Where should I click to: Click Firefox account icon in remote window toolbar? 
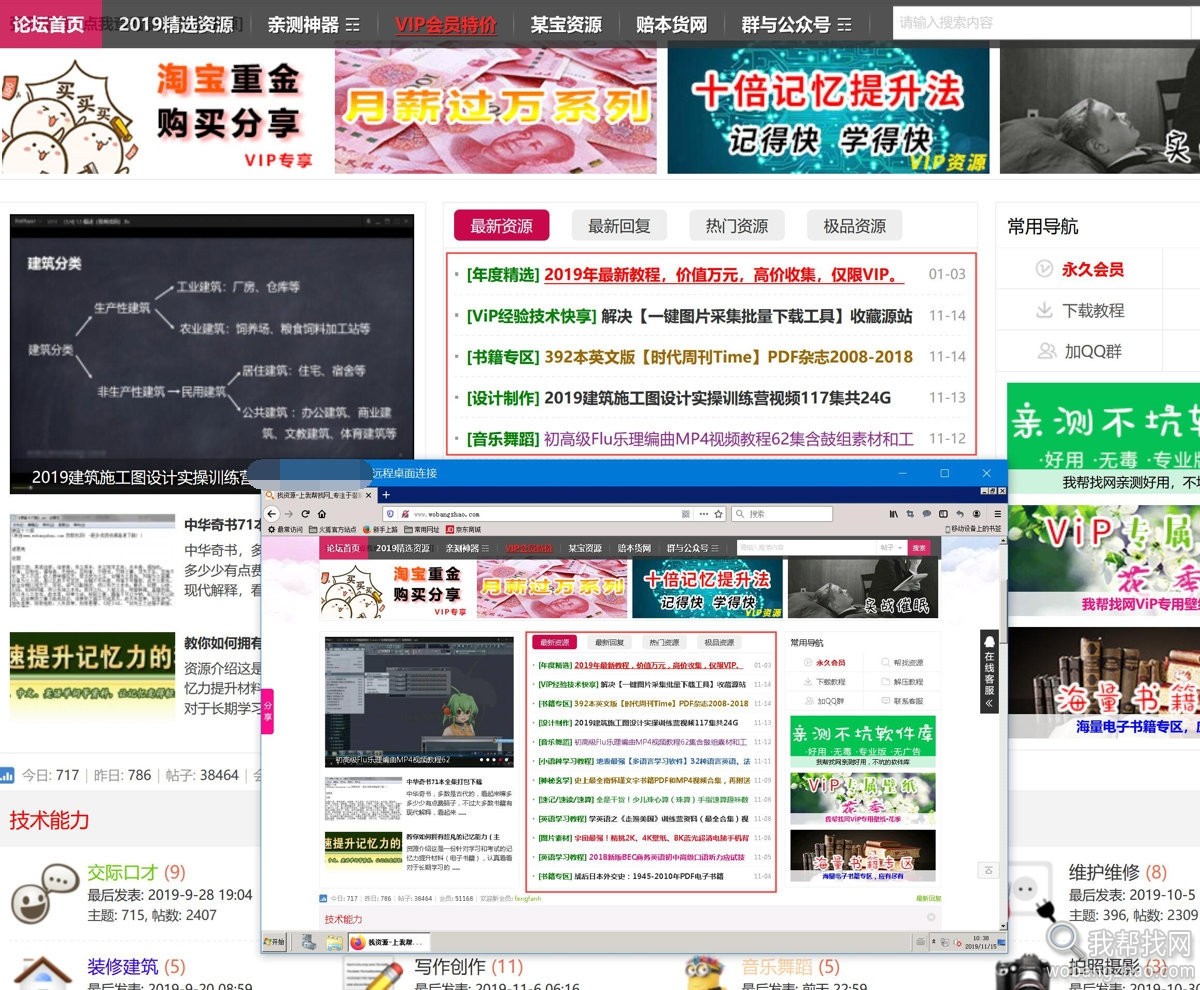click(x=976, y=514)
